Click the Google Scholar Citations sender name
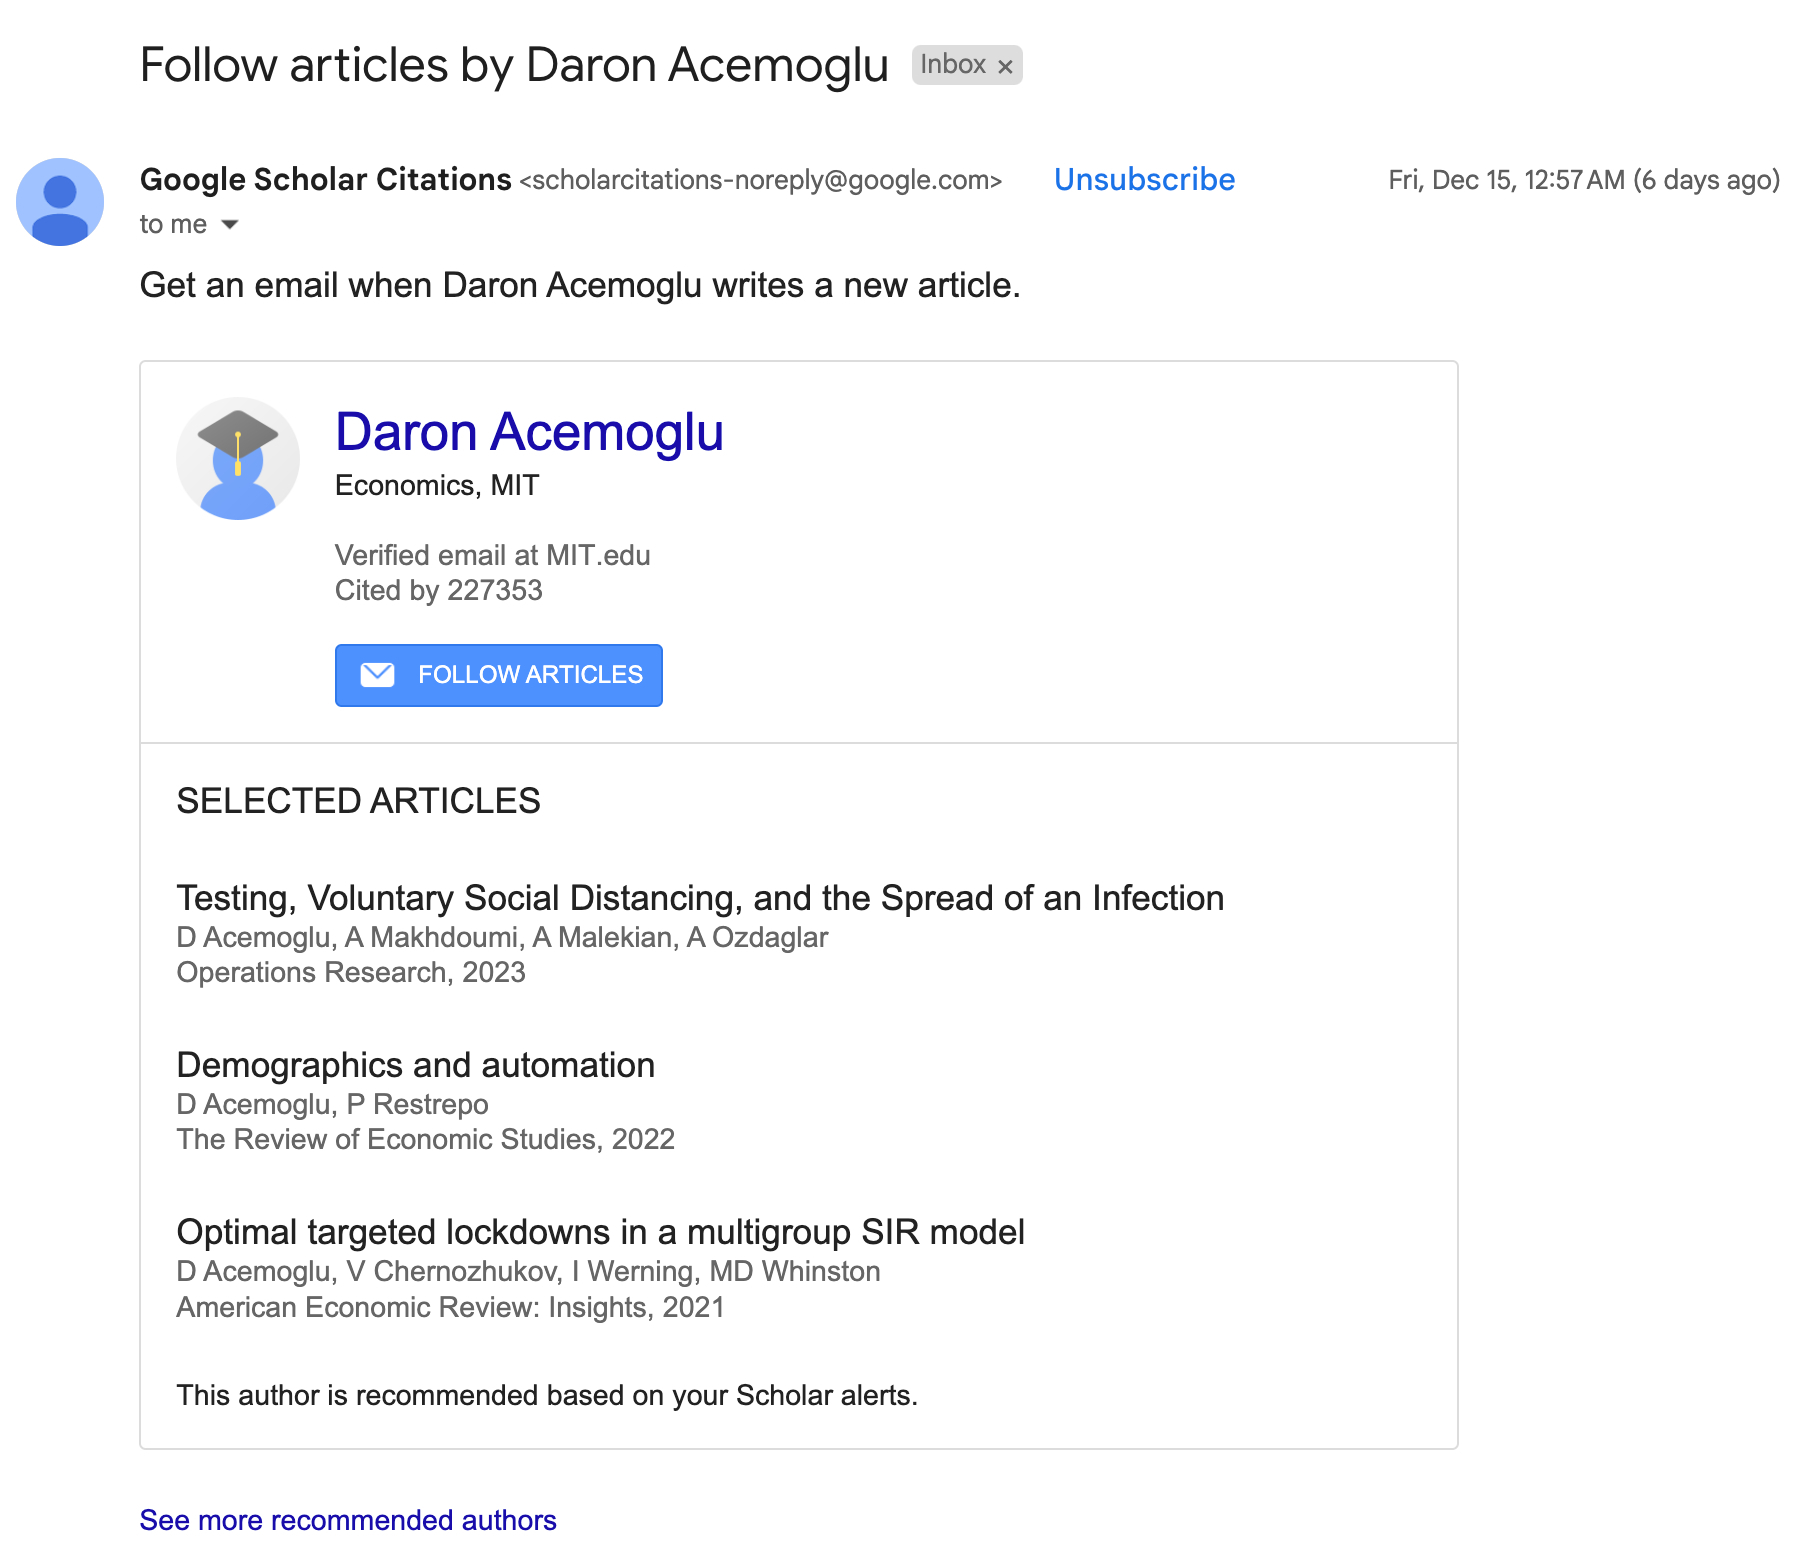This screenshot has height=1558, width=1820. (325, 179)
